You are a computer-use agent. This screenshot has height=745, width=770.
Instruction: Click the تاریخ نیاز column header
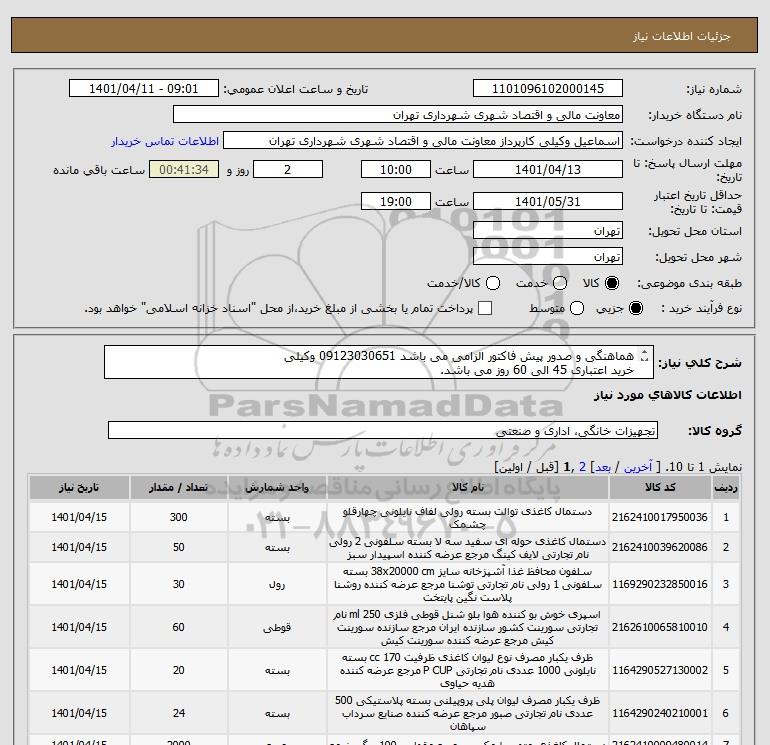[79, 488]
